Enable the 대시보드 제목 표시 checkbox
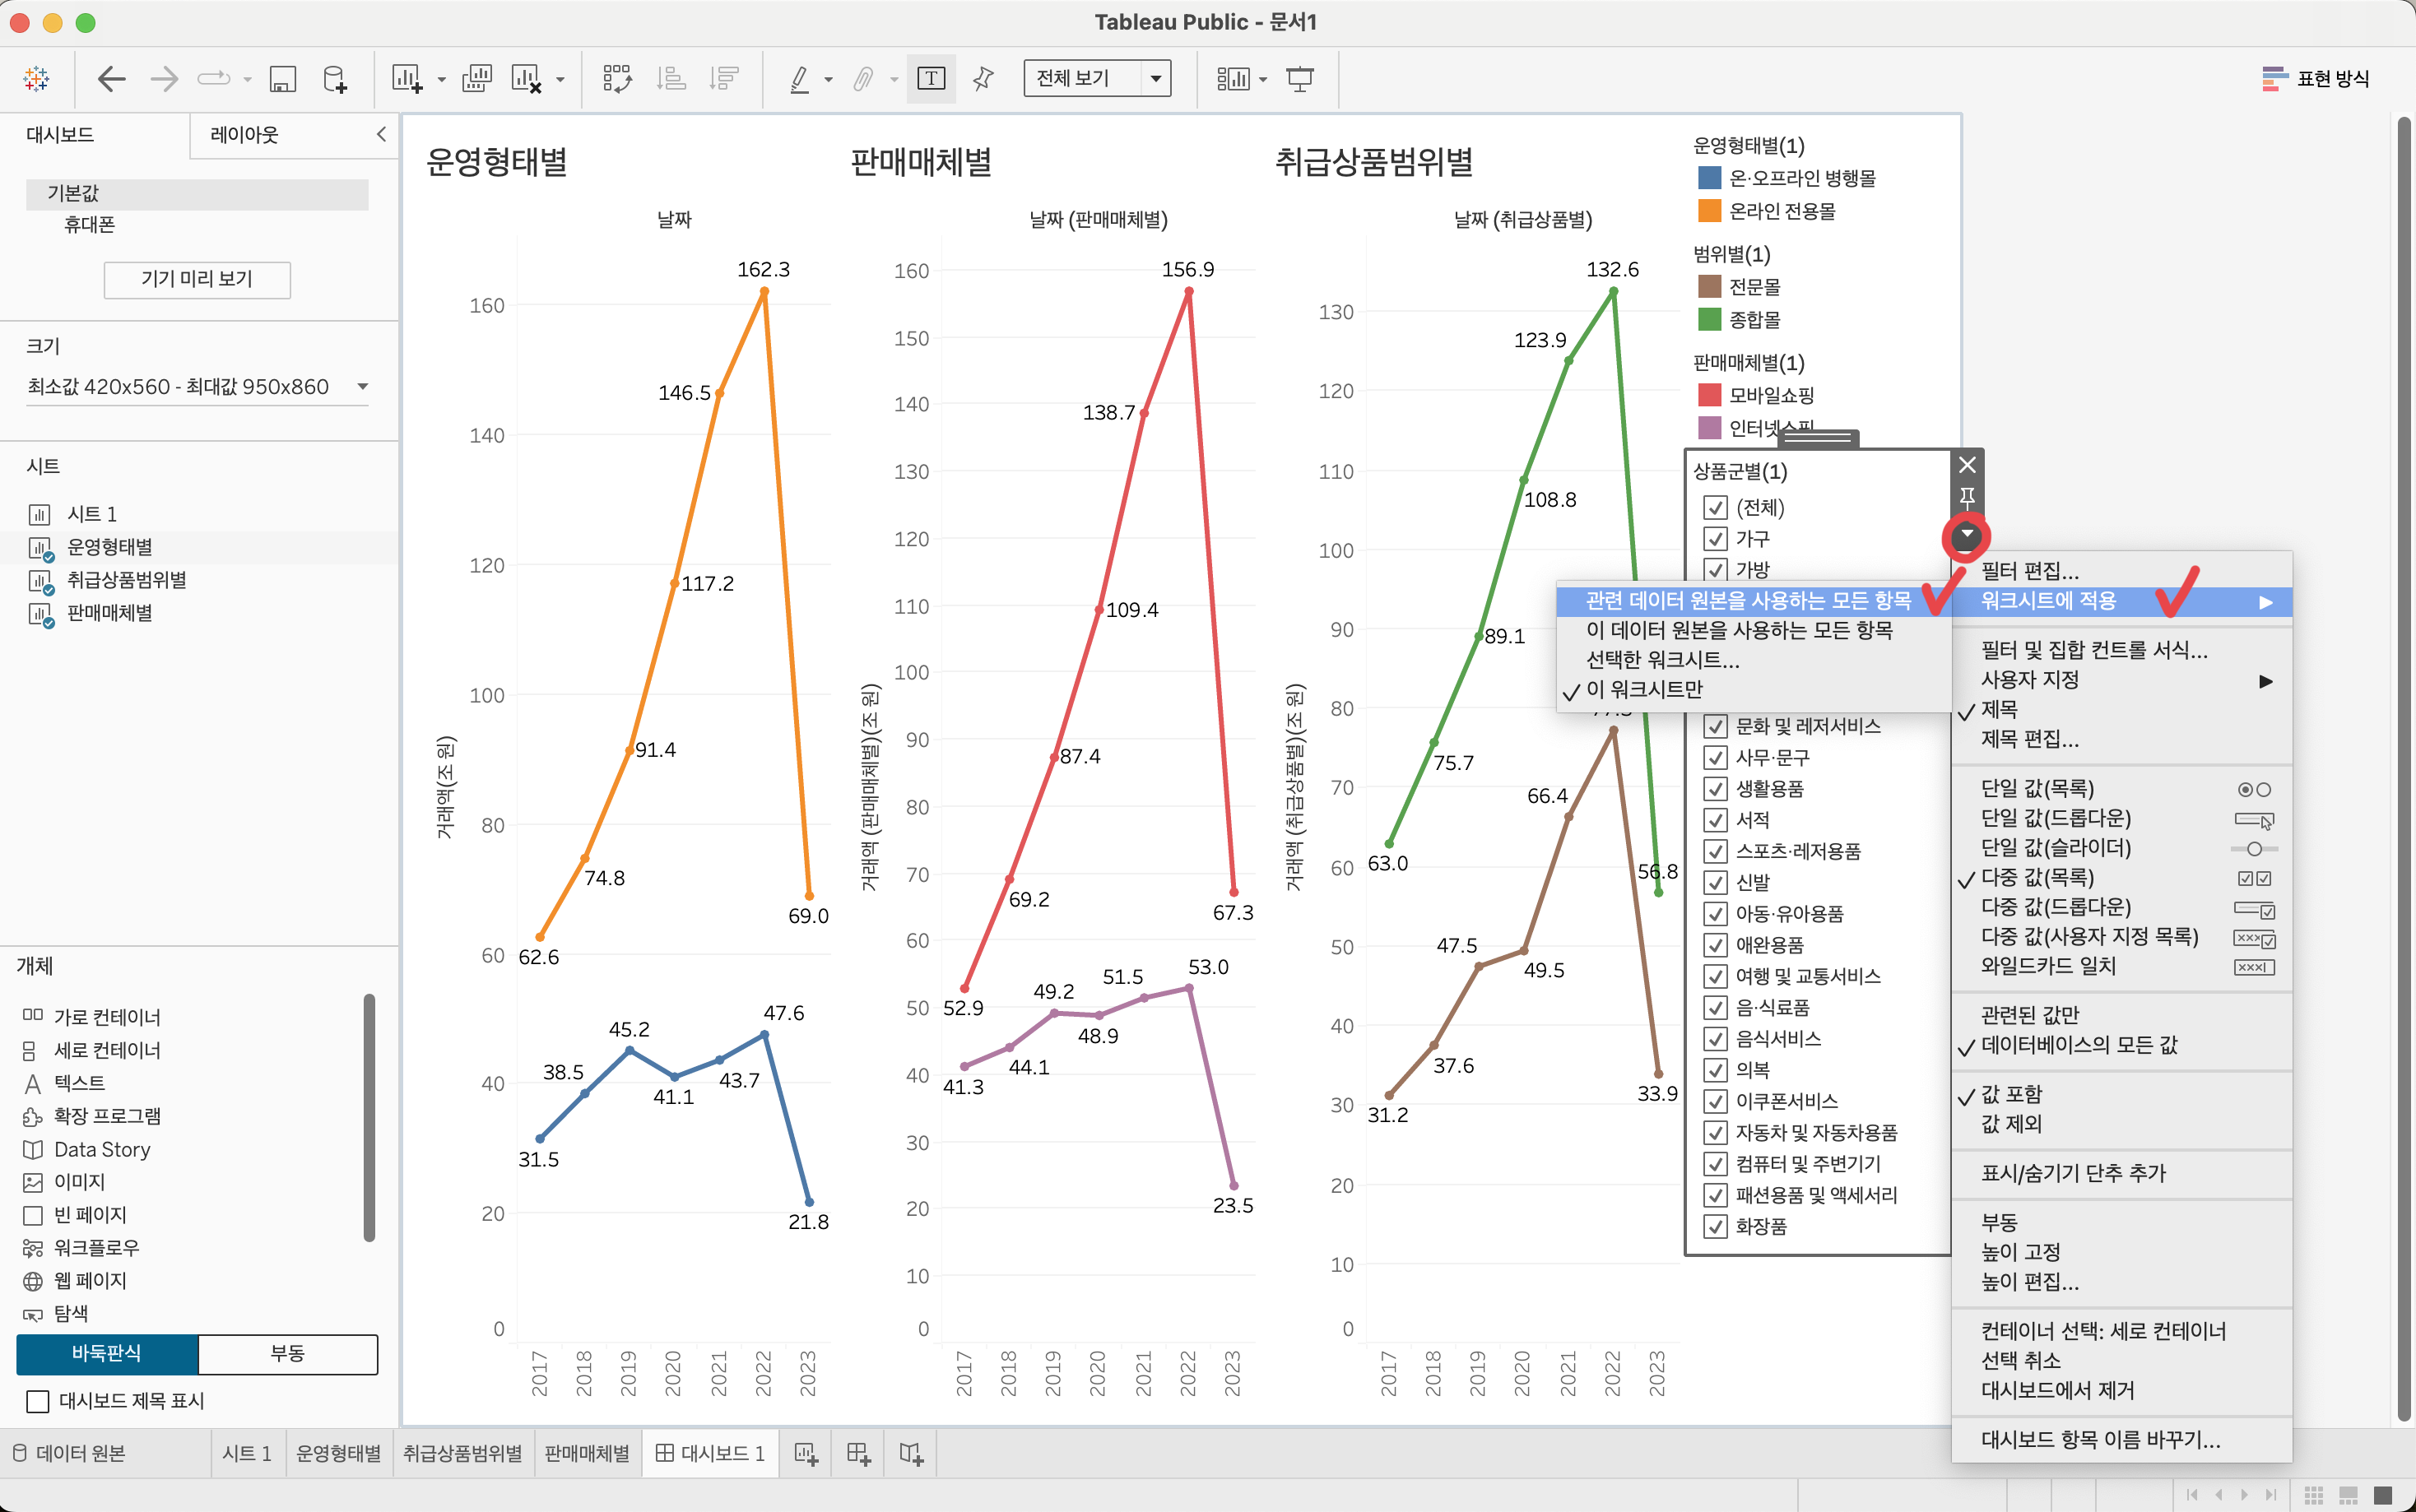This screenshot has width=2416, height=1512. tap(38, 1401)
